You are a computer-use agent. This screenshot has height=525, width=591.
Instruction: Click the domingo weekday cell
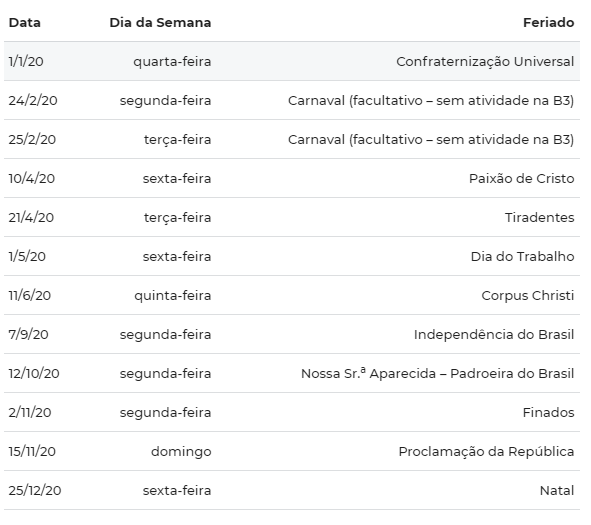tap(181, 452)
